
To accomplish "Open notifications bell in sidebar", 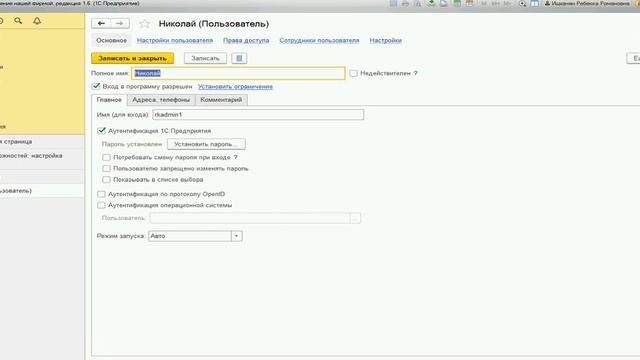I will pos(37,20).
